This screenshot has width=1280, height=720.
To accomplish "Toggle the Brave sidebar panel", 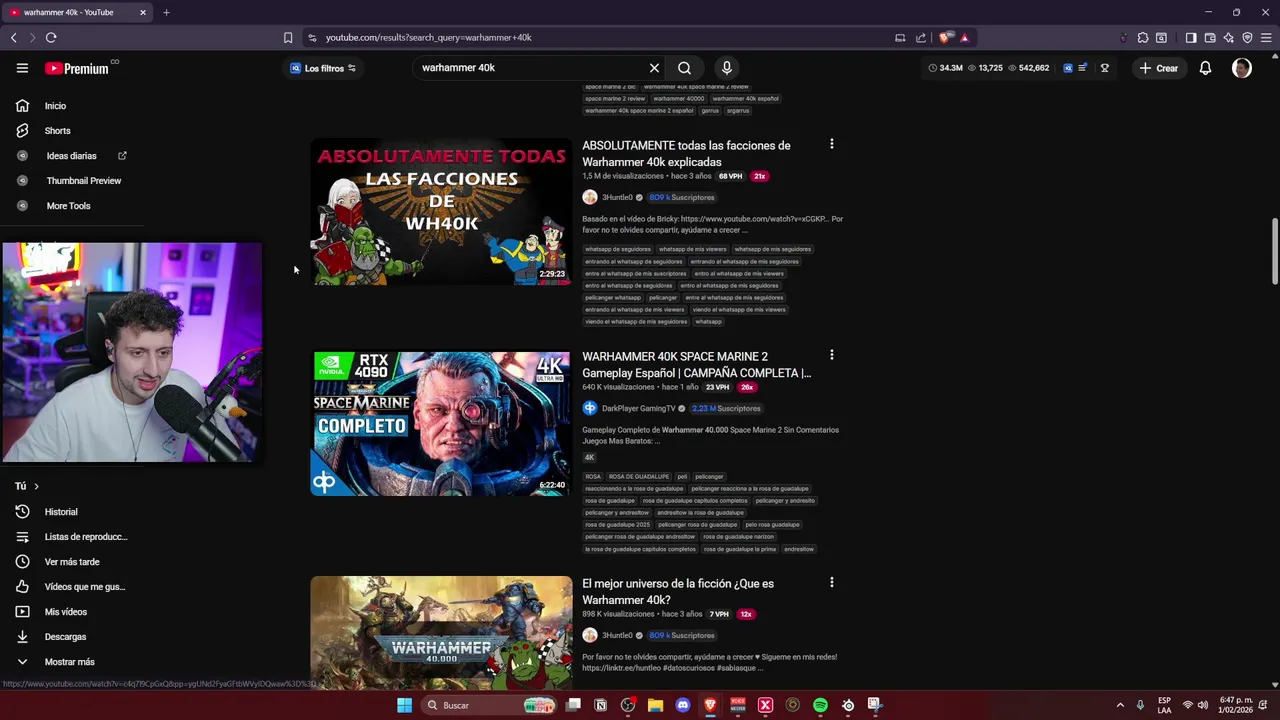I will 1191,37.
